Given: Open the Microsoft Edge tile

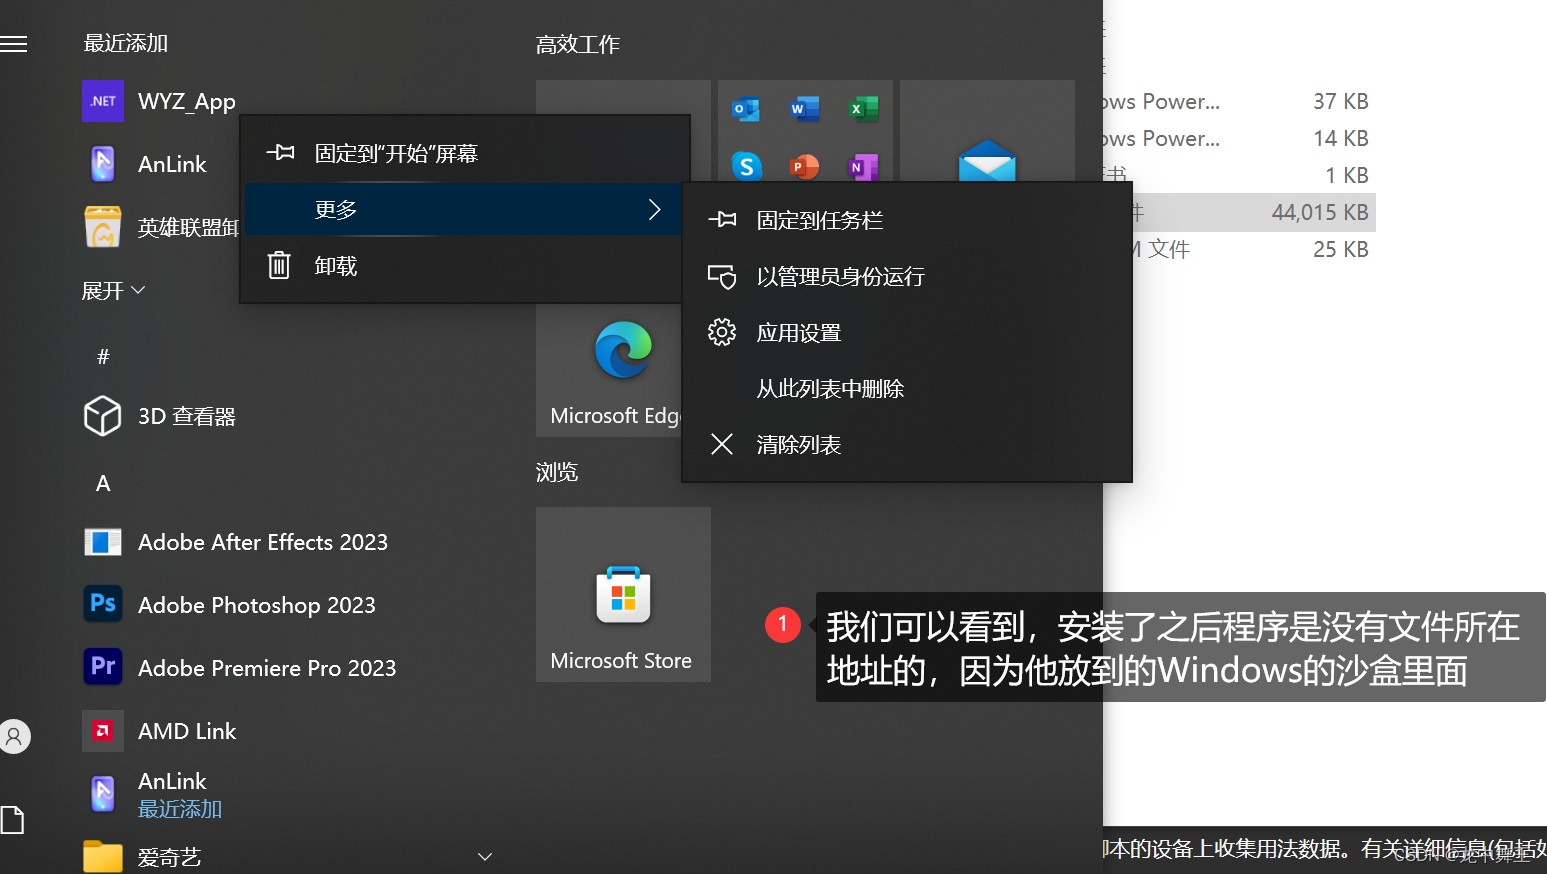Looking at the screenshot, I should pos(608,370).
